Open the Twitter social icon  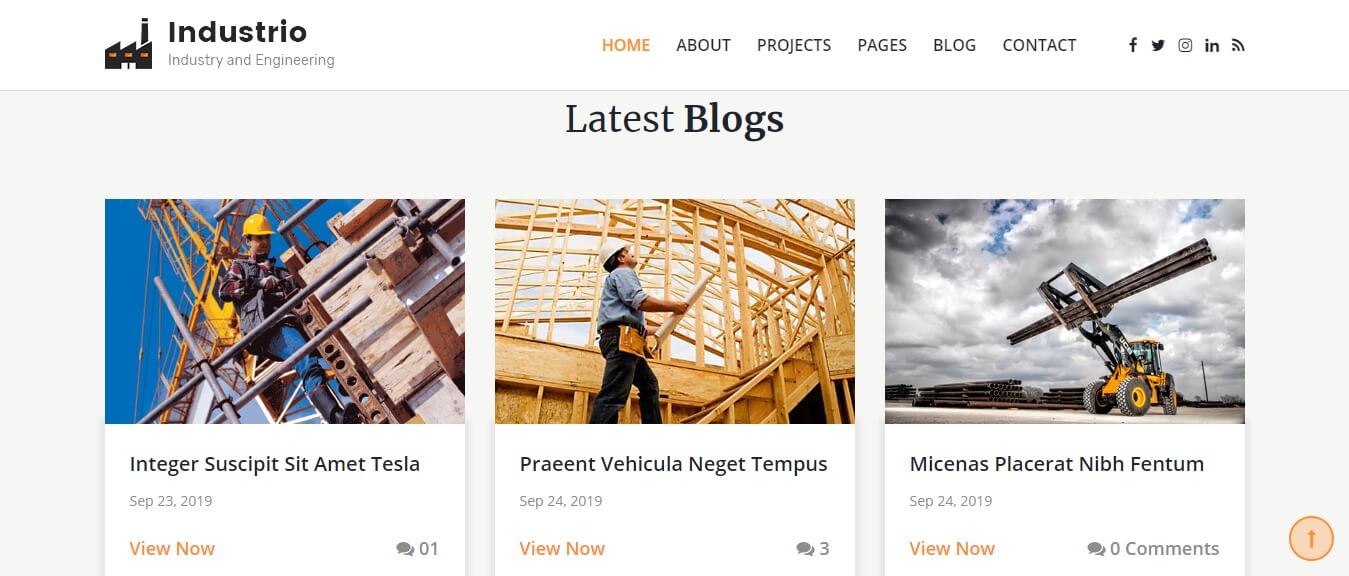(x=1158, y=45)
